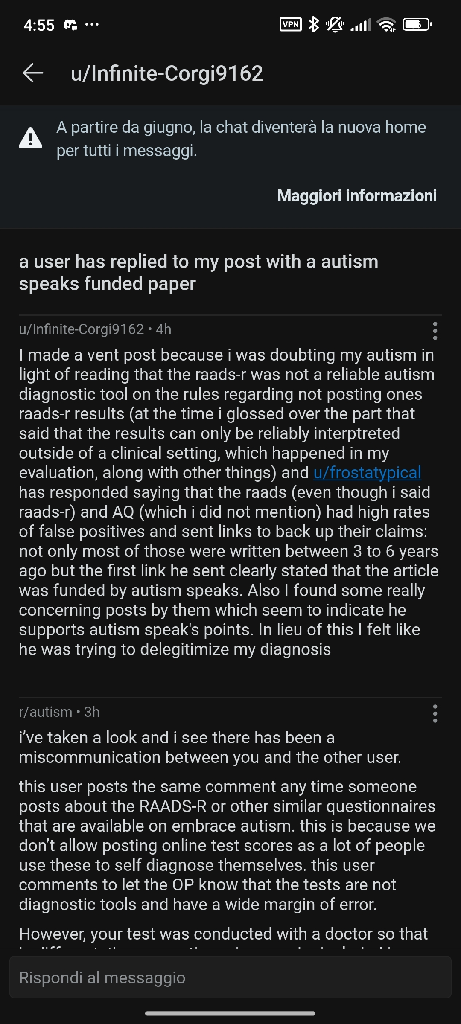Tap the back arrow icon
The image size is (461, 1024).
click(33, 73)
